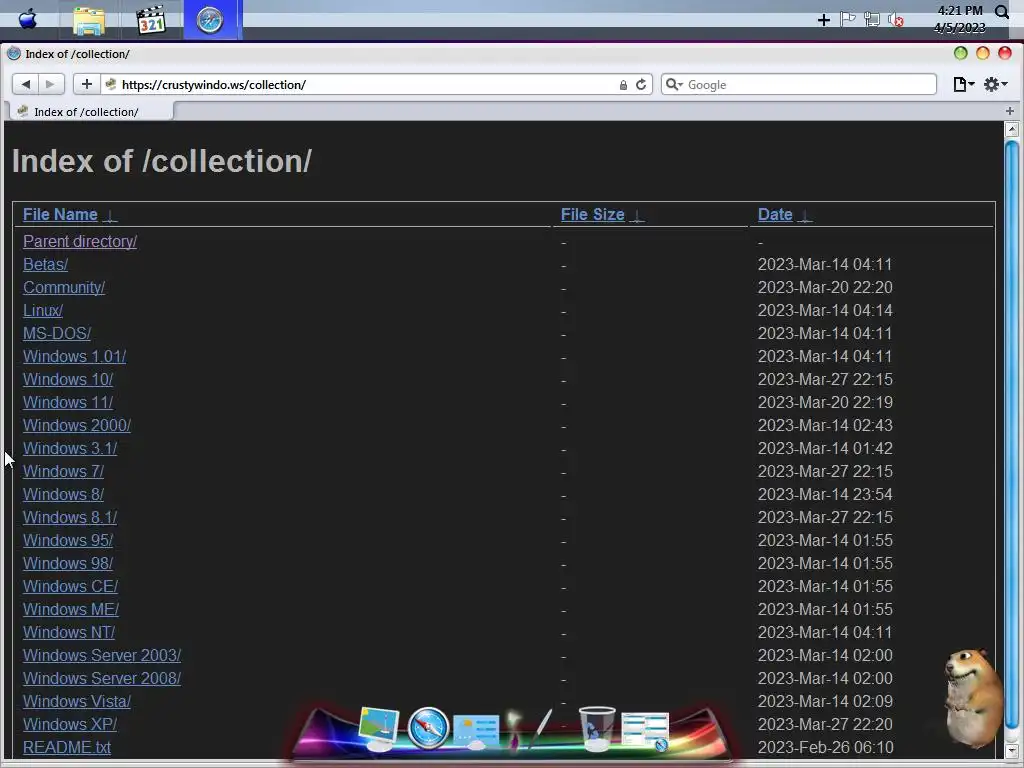The height and width of the screenshot is (768, 1024).
Task: Go back with the left arrow button
Action: (x=25, y=84)
